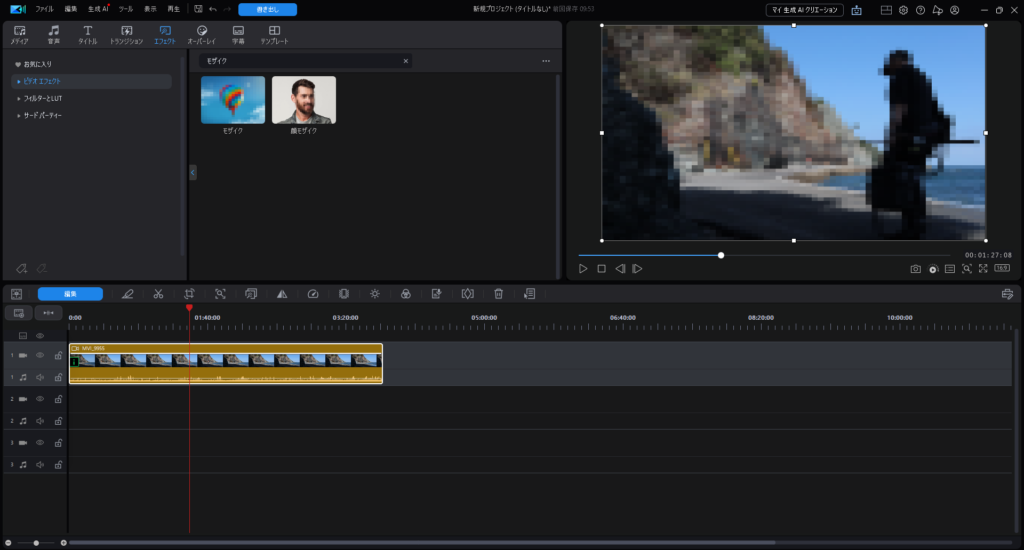Click the fullscreen preview icon
The height and width of the screenshot is (550, 1024).
pos(983,269)
